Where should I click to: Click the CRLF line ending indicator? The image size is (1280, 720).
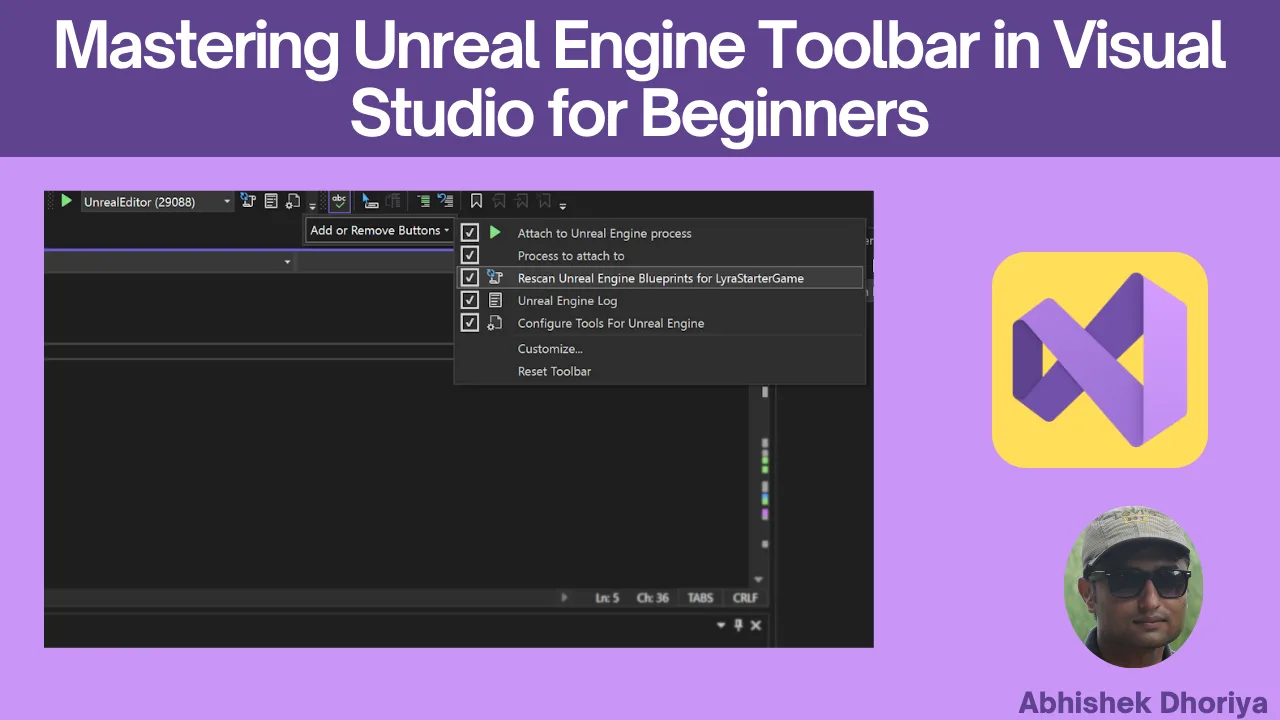[745, 598]
